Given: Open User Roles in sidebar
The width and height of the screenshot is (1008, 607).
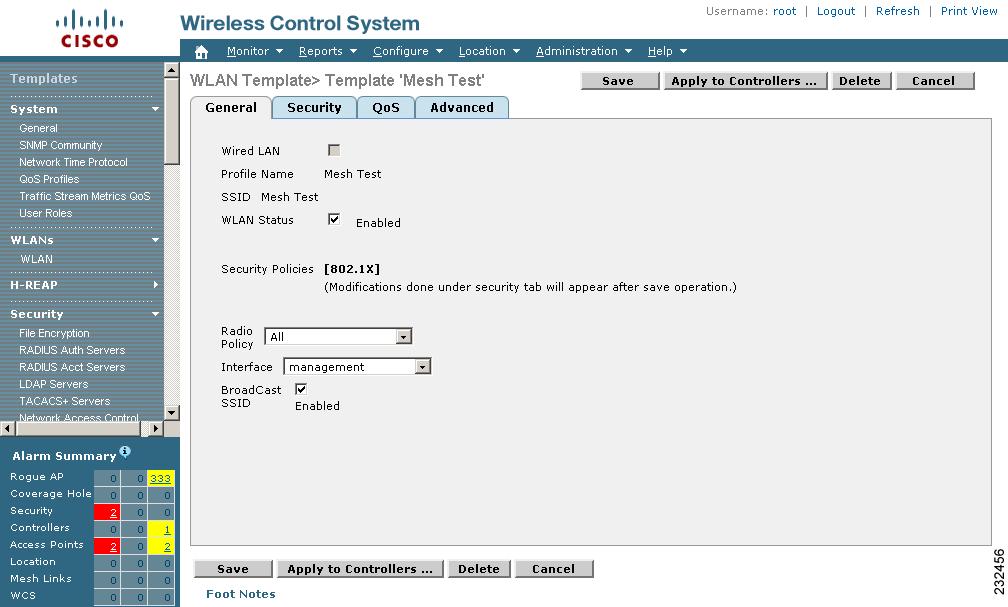Looking at the screenshot, I should (x=45, y=213).
